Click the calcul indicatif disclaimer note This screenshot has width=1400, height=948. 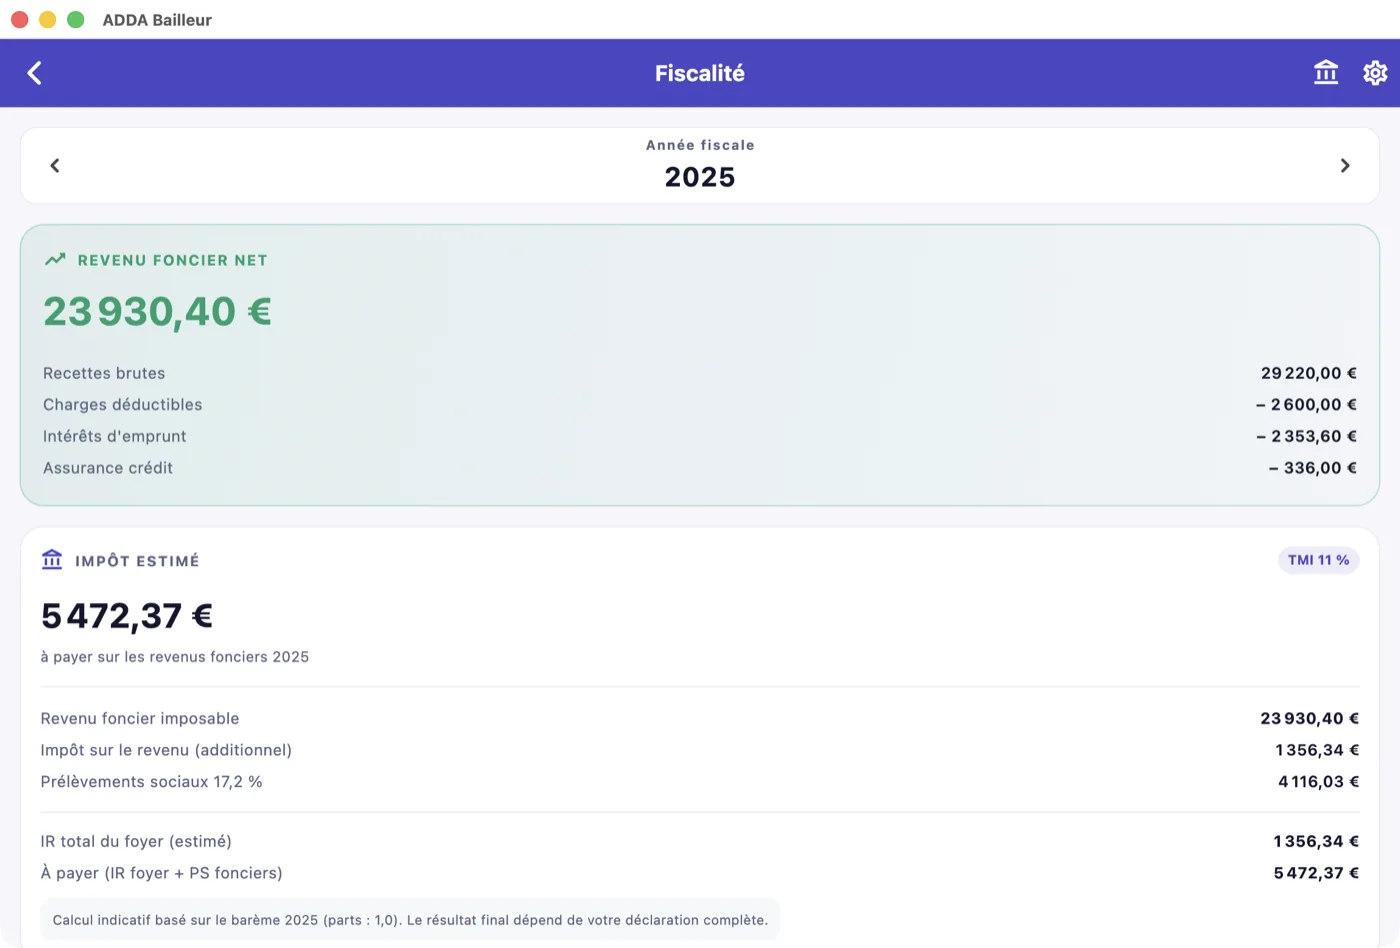(410, 920)
